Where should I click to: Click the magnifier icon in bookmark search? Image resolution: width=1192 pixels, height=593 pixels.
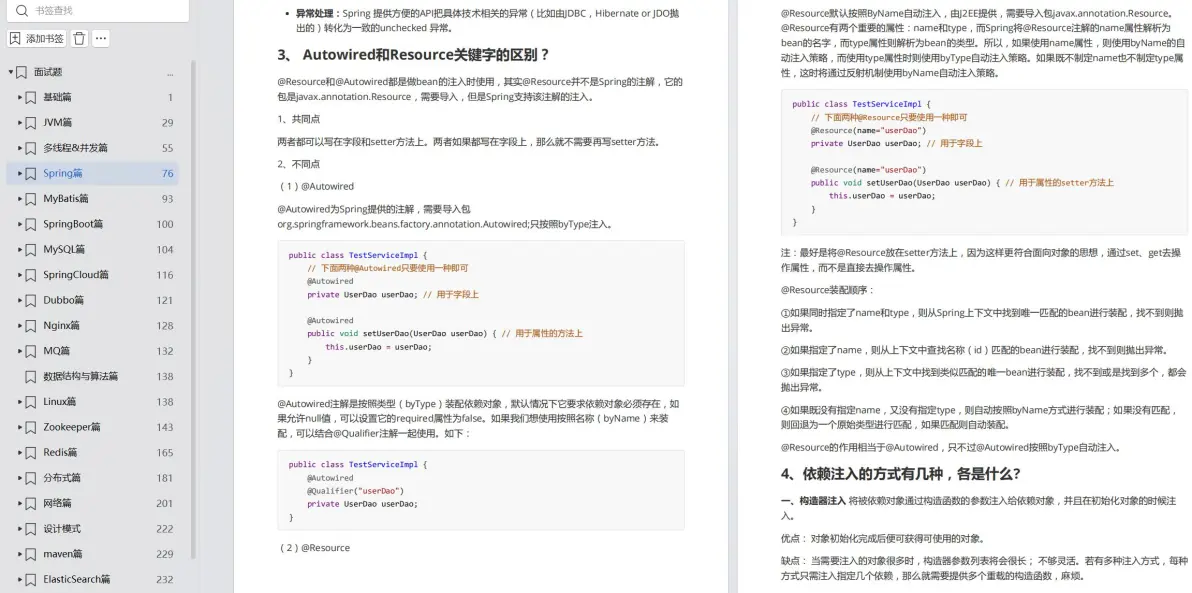point(21,11)
